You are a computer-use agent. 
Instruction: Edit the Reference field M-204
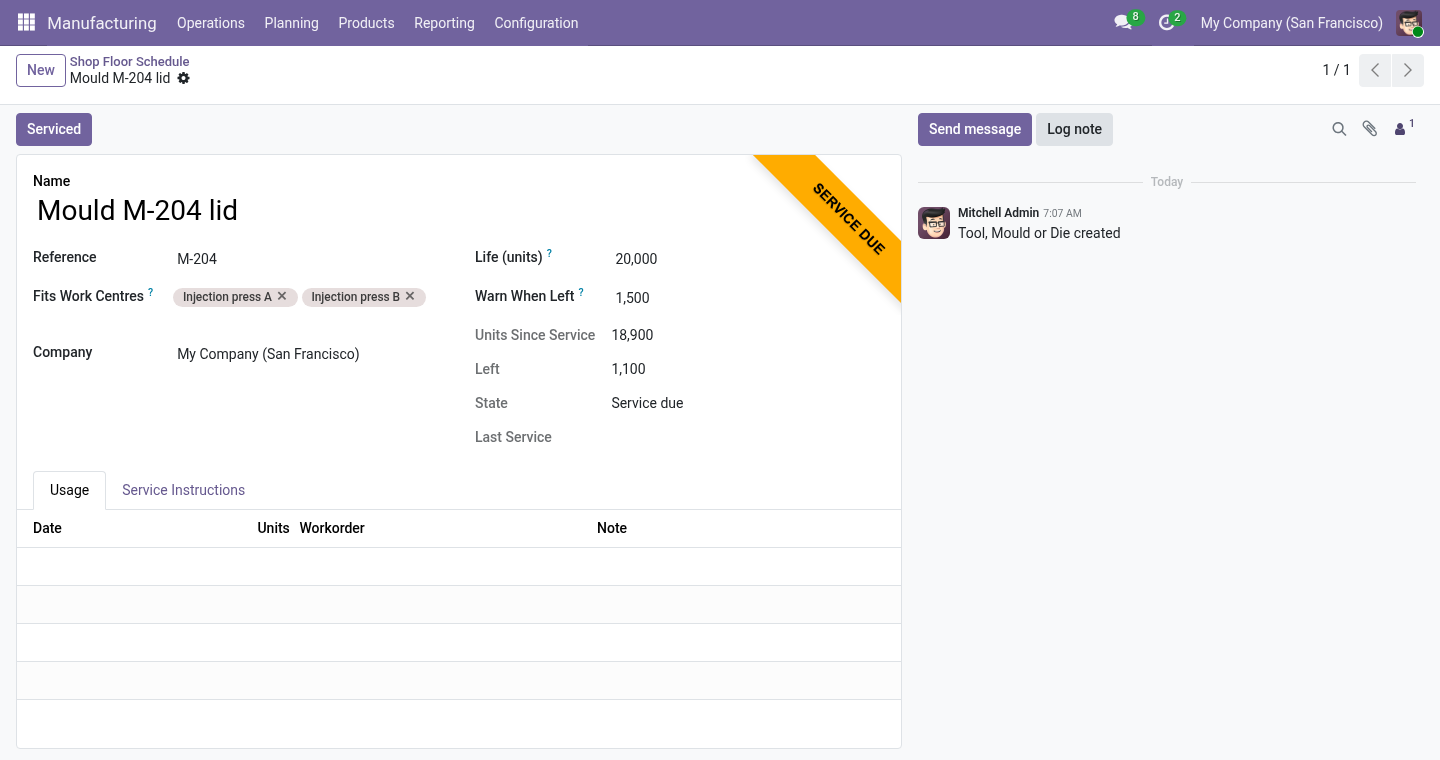pyautogui.click(x=310, y=259)
